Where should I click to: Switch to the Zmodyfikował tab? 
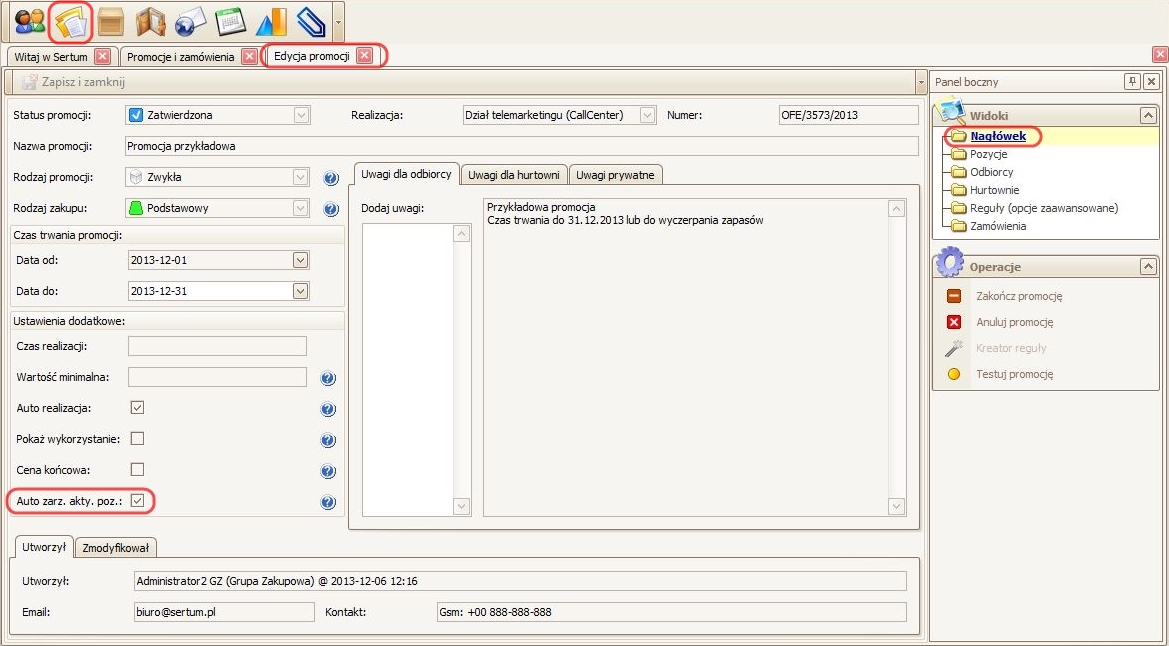pos(116,547)
